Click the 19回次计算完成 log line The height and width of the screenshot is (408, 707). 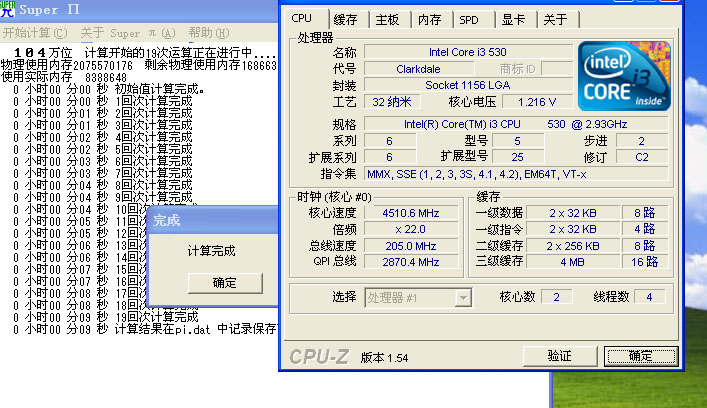click(x=106, y=317)
